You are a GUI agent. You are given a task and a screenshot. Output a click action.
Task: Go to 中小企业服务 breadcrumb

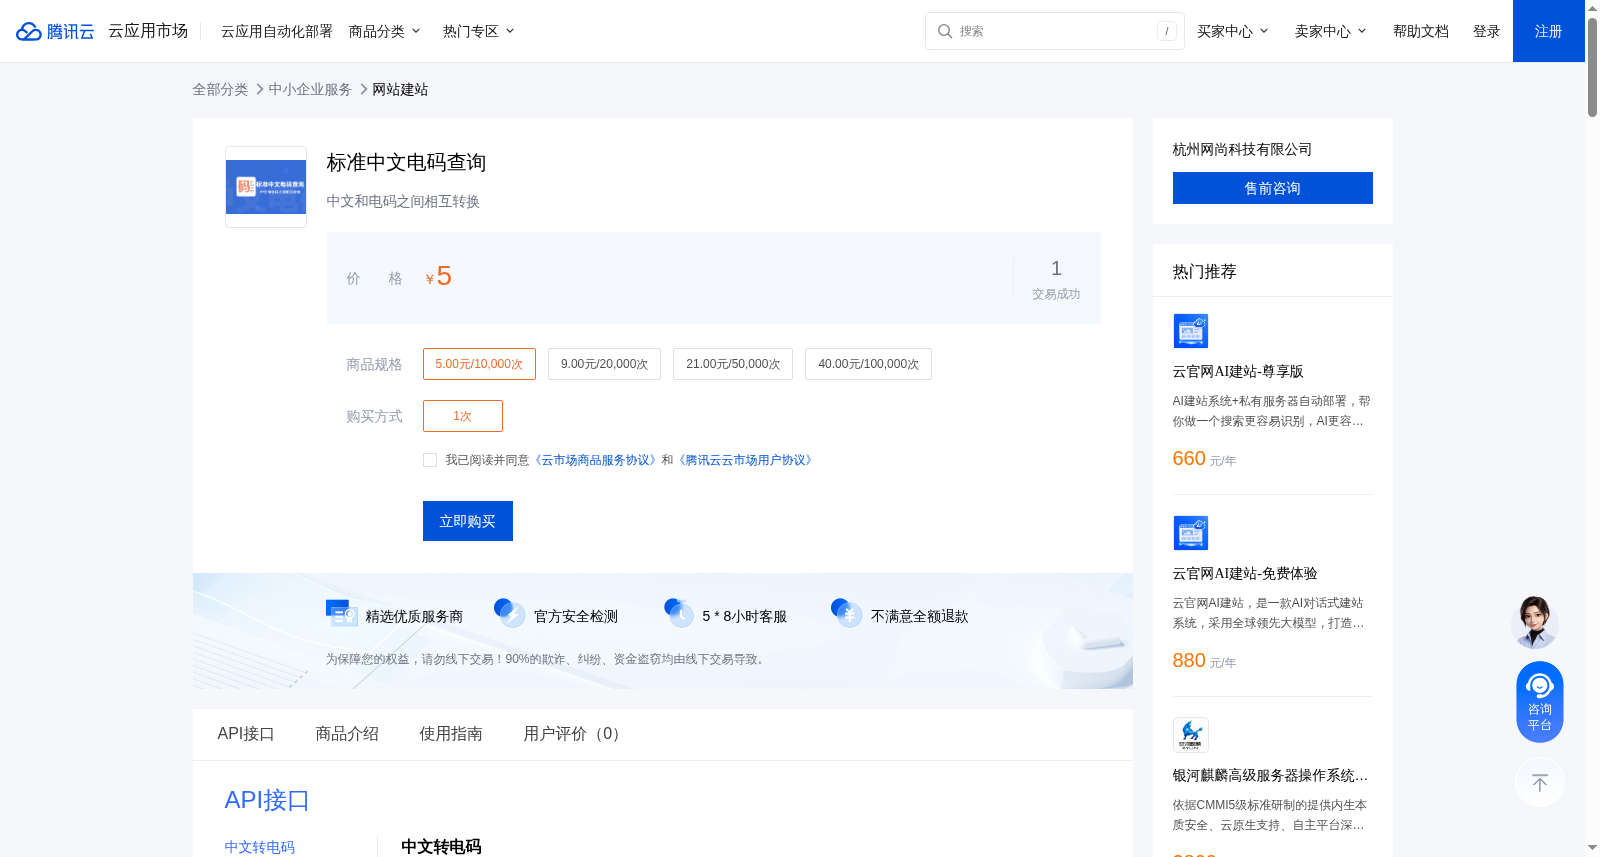pos(310,89)
